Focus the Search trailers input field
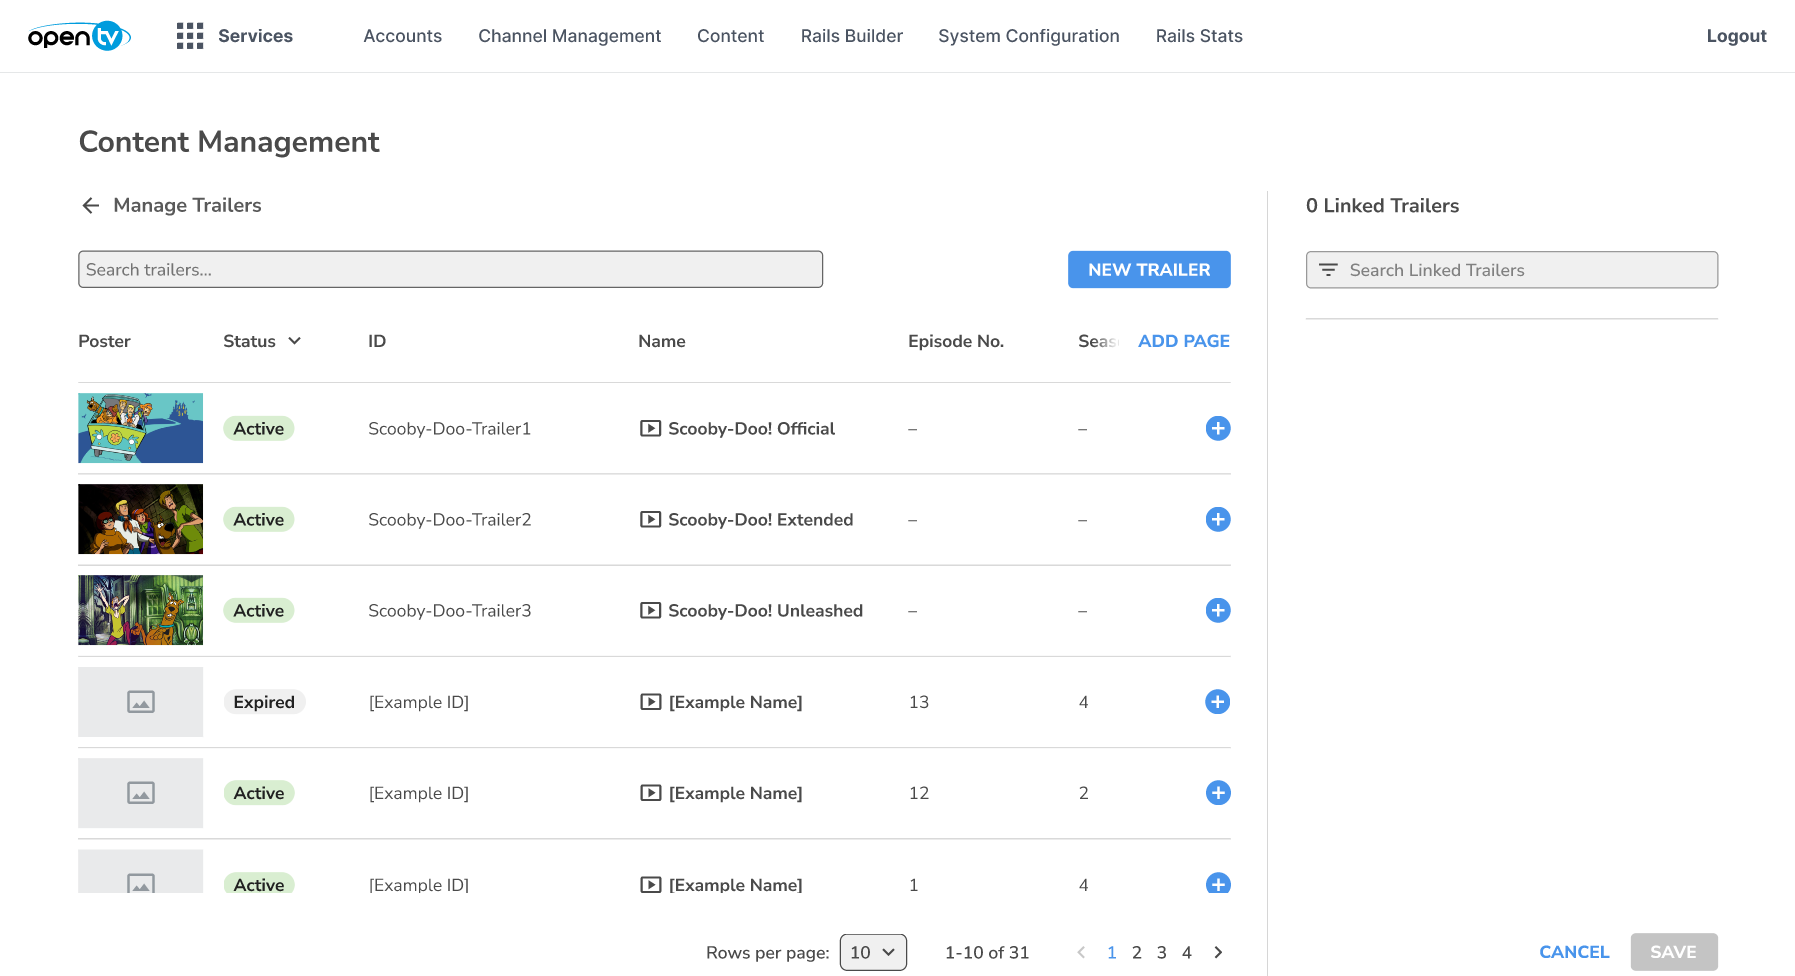This screenshot has width=1795, height=976. [x=451, y=269]
